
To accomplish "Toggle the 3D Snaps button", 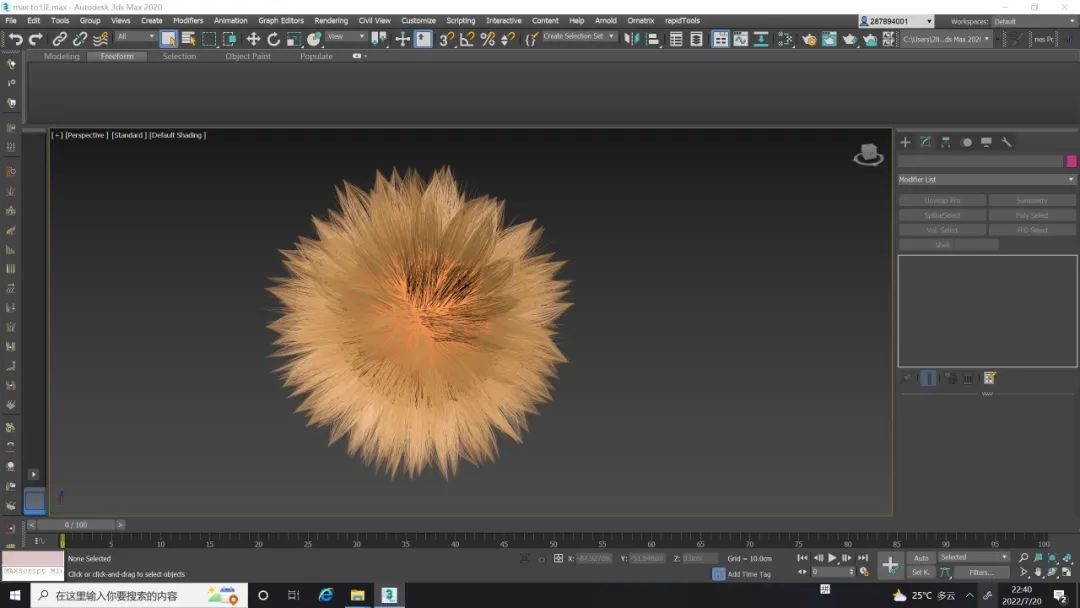I will pyautogui.click(x=446, y=39).
